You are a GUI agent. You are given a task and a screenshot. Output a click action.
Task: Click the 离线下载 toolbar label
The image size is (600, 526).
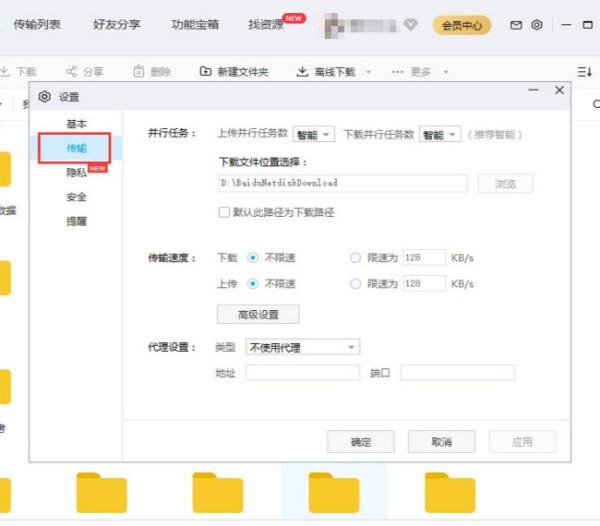click(x=335, y=72)
